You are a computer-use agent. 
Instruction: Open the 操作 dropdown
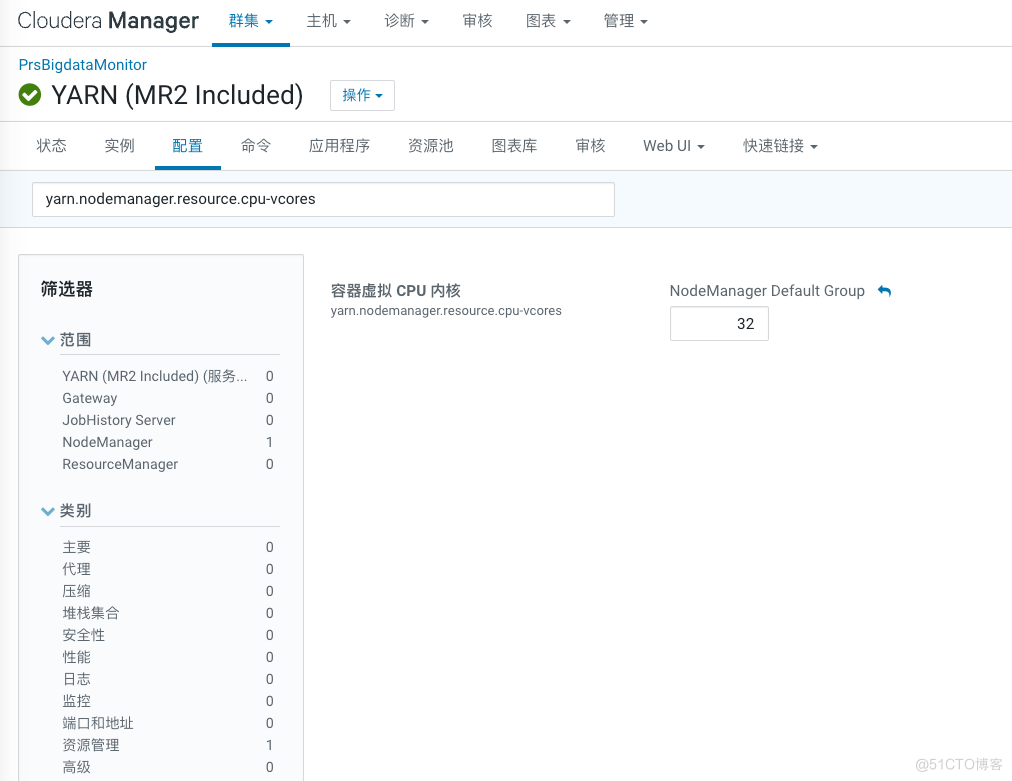point(362,95)
